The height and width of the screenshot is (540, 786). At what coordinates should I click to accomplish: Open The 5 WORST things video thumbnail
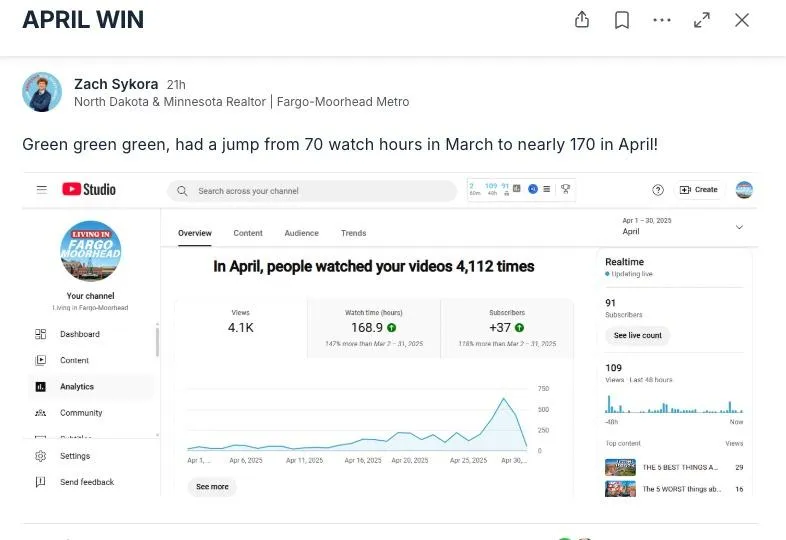pyautogui.click(x=620, y=489)
